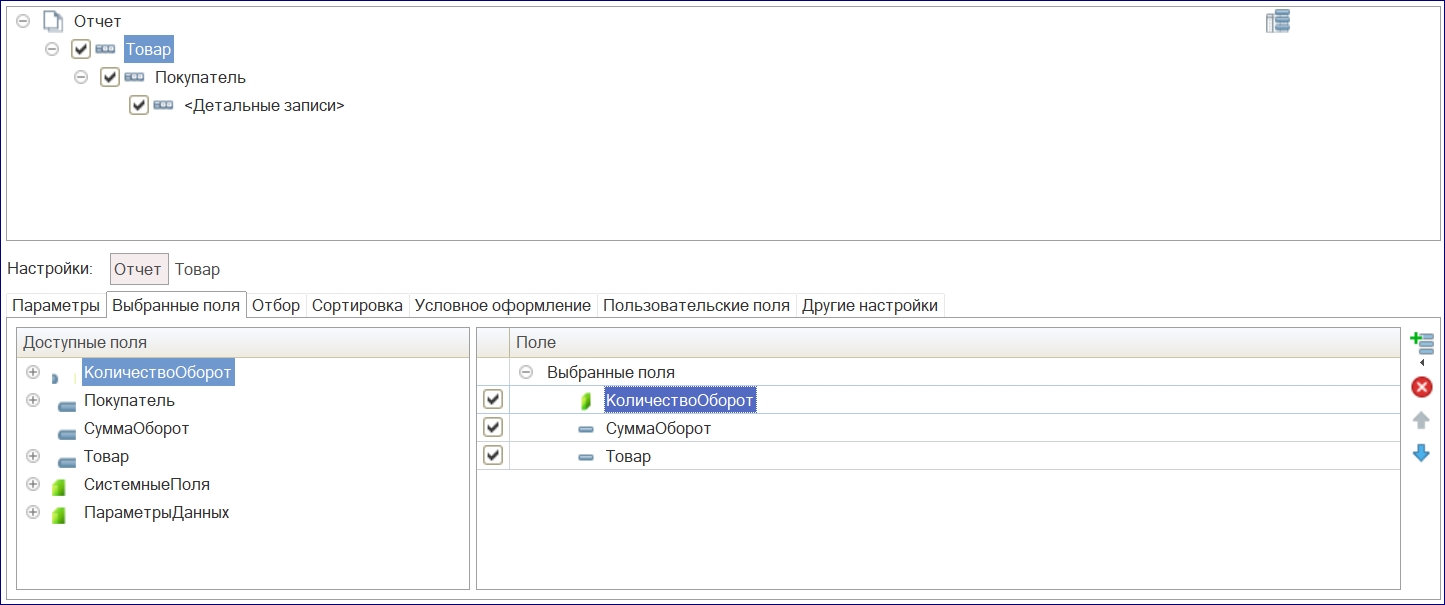Uncheck selected field СуммаОборот checkbox
The image size is (1445, 605).
(x=493, y=428)
